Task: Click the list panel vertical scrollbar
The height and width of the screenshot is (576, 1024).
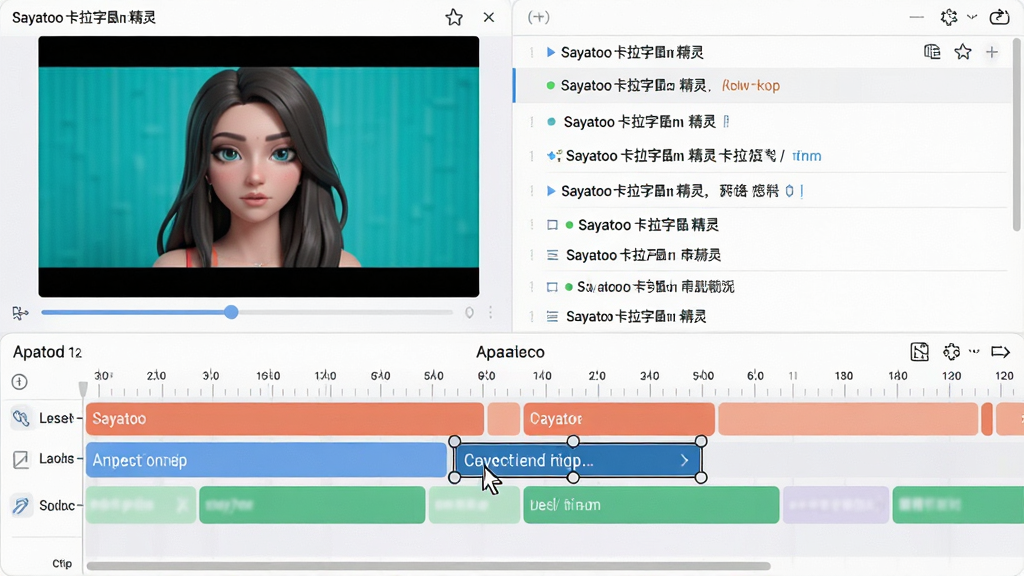Action: point(1016,134)
